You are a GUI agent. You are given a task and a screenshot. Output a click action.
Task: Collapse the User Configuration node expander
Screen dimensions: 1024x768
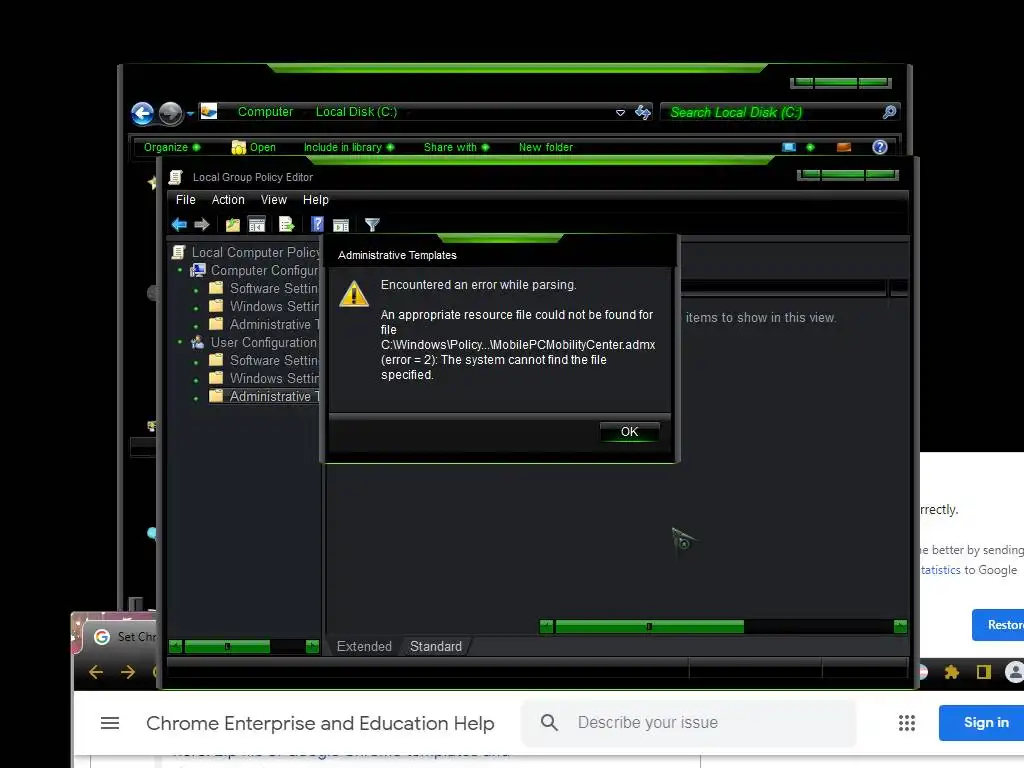tap(180, 342)
